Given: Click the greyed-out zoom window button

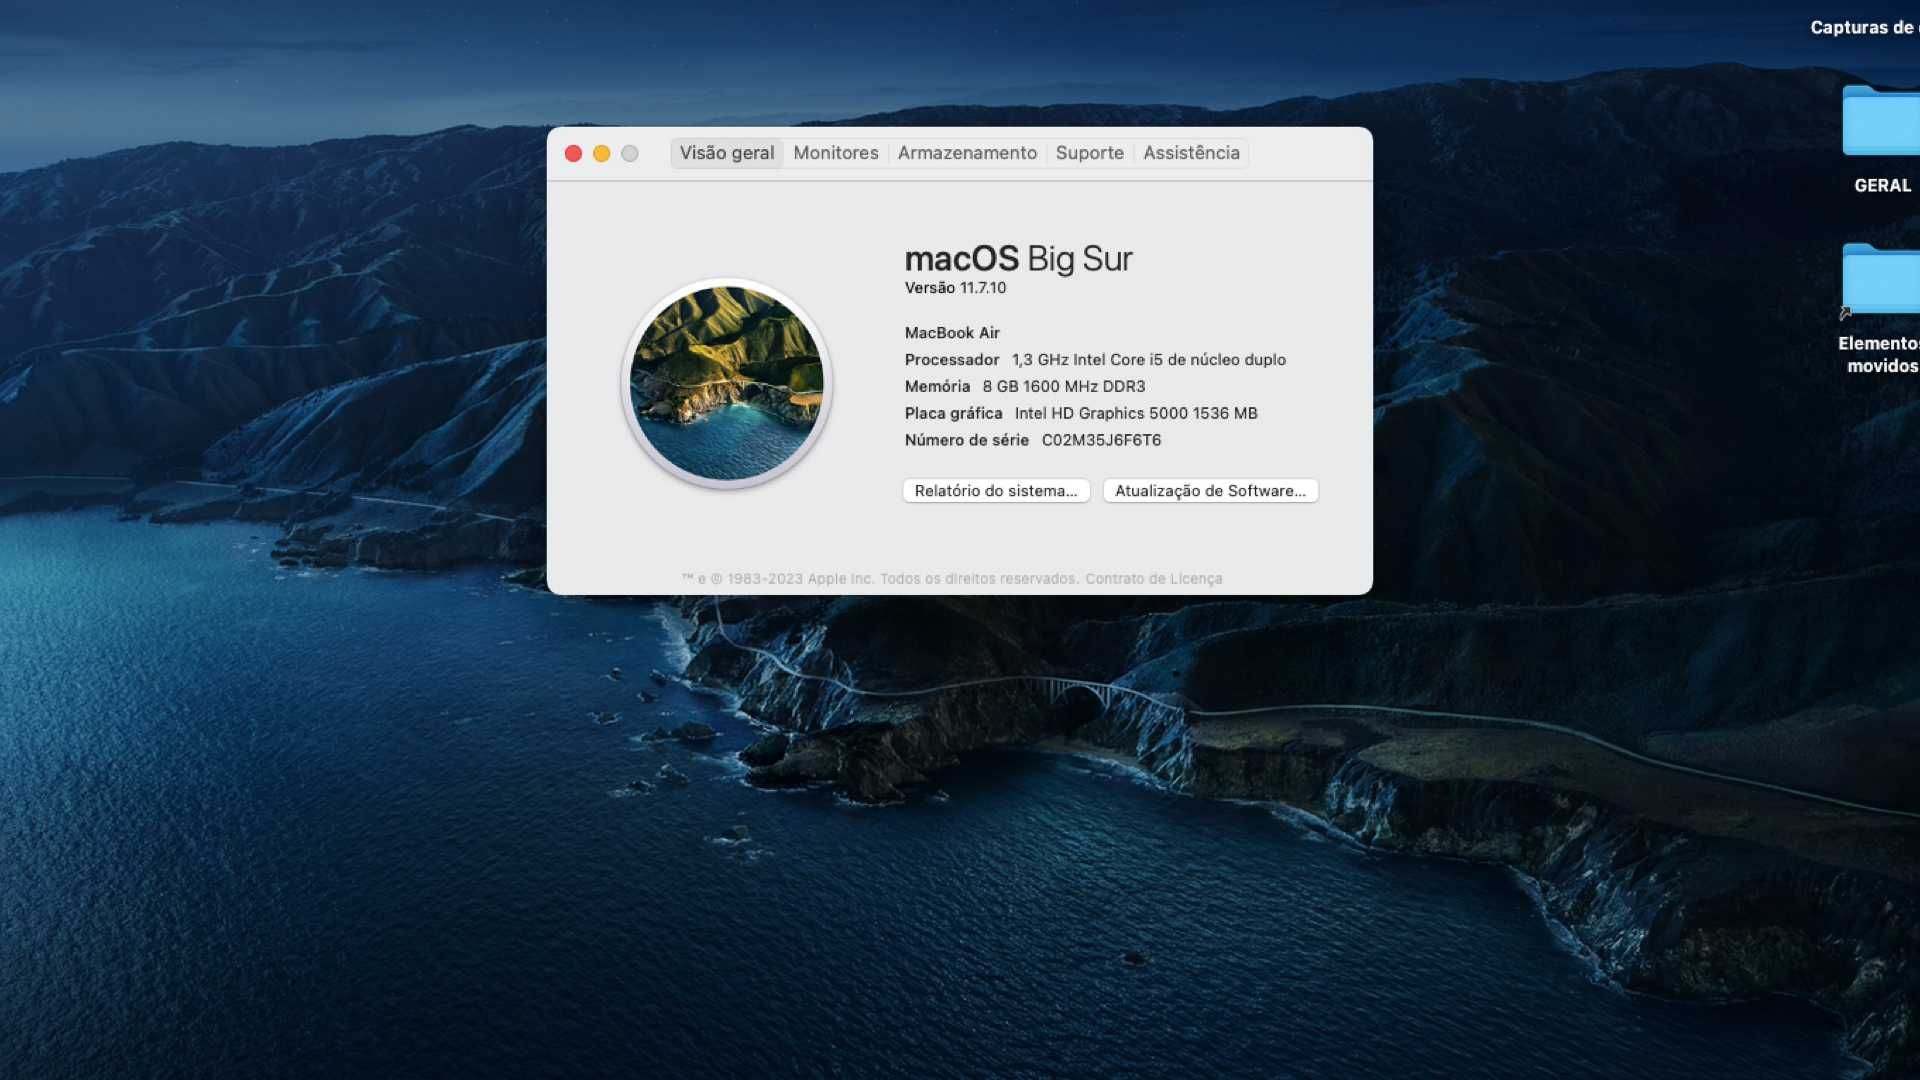Looking at the screenshot, I should point(629,153).
